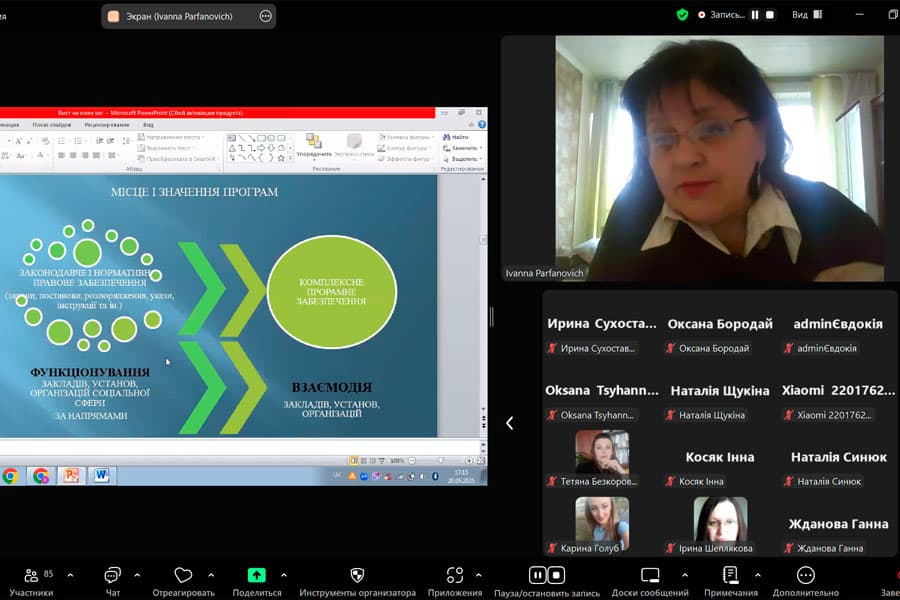900x600 pixels.
Task: Open the Чат chat panel
Action: (112, 576)
